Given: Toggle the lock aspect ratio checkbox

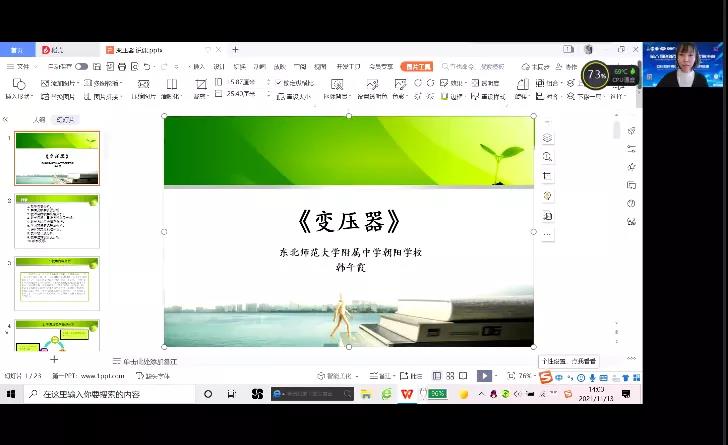Looking at the screenshot, I should (279, 83).
